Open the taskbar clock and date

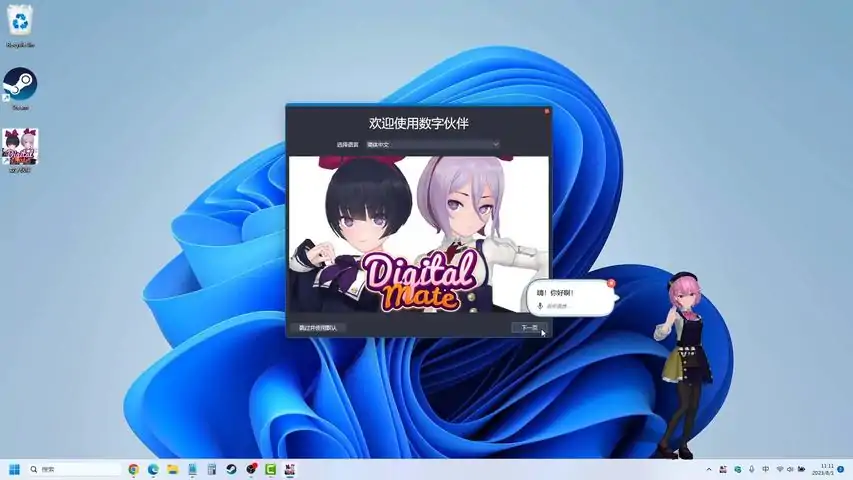pos(827,469)
